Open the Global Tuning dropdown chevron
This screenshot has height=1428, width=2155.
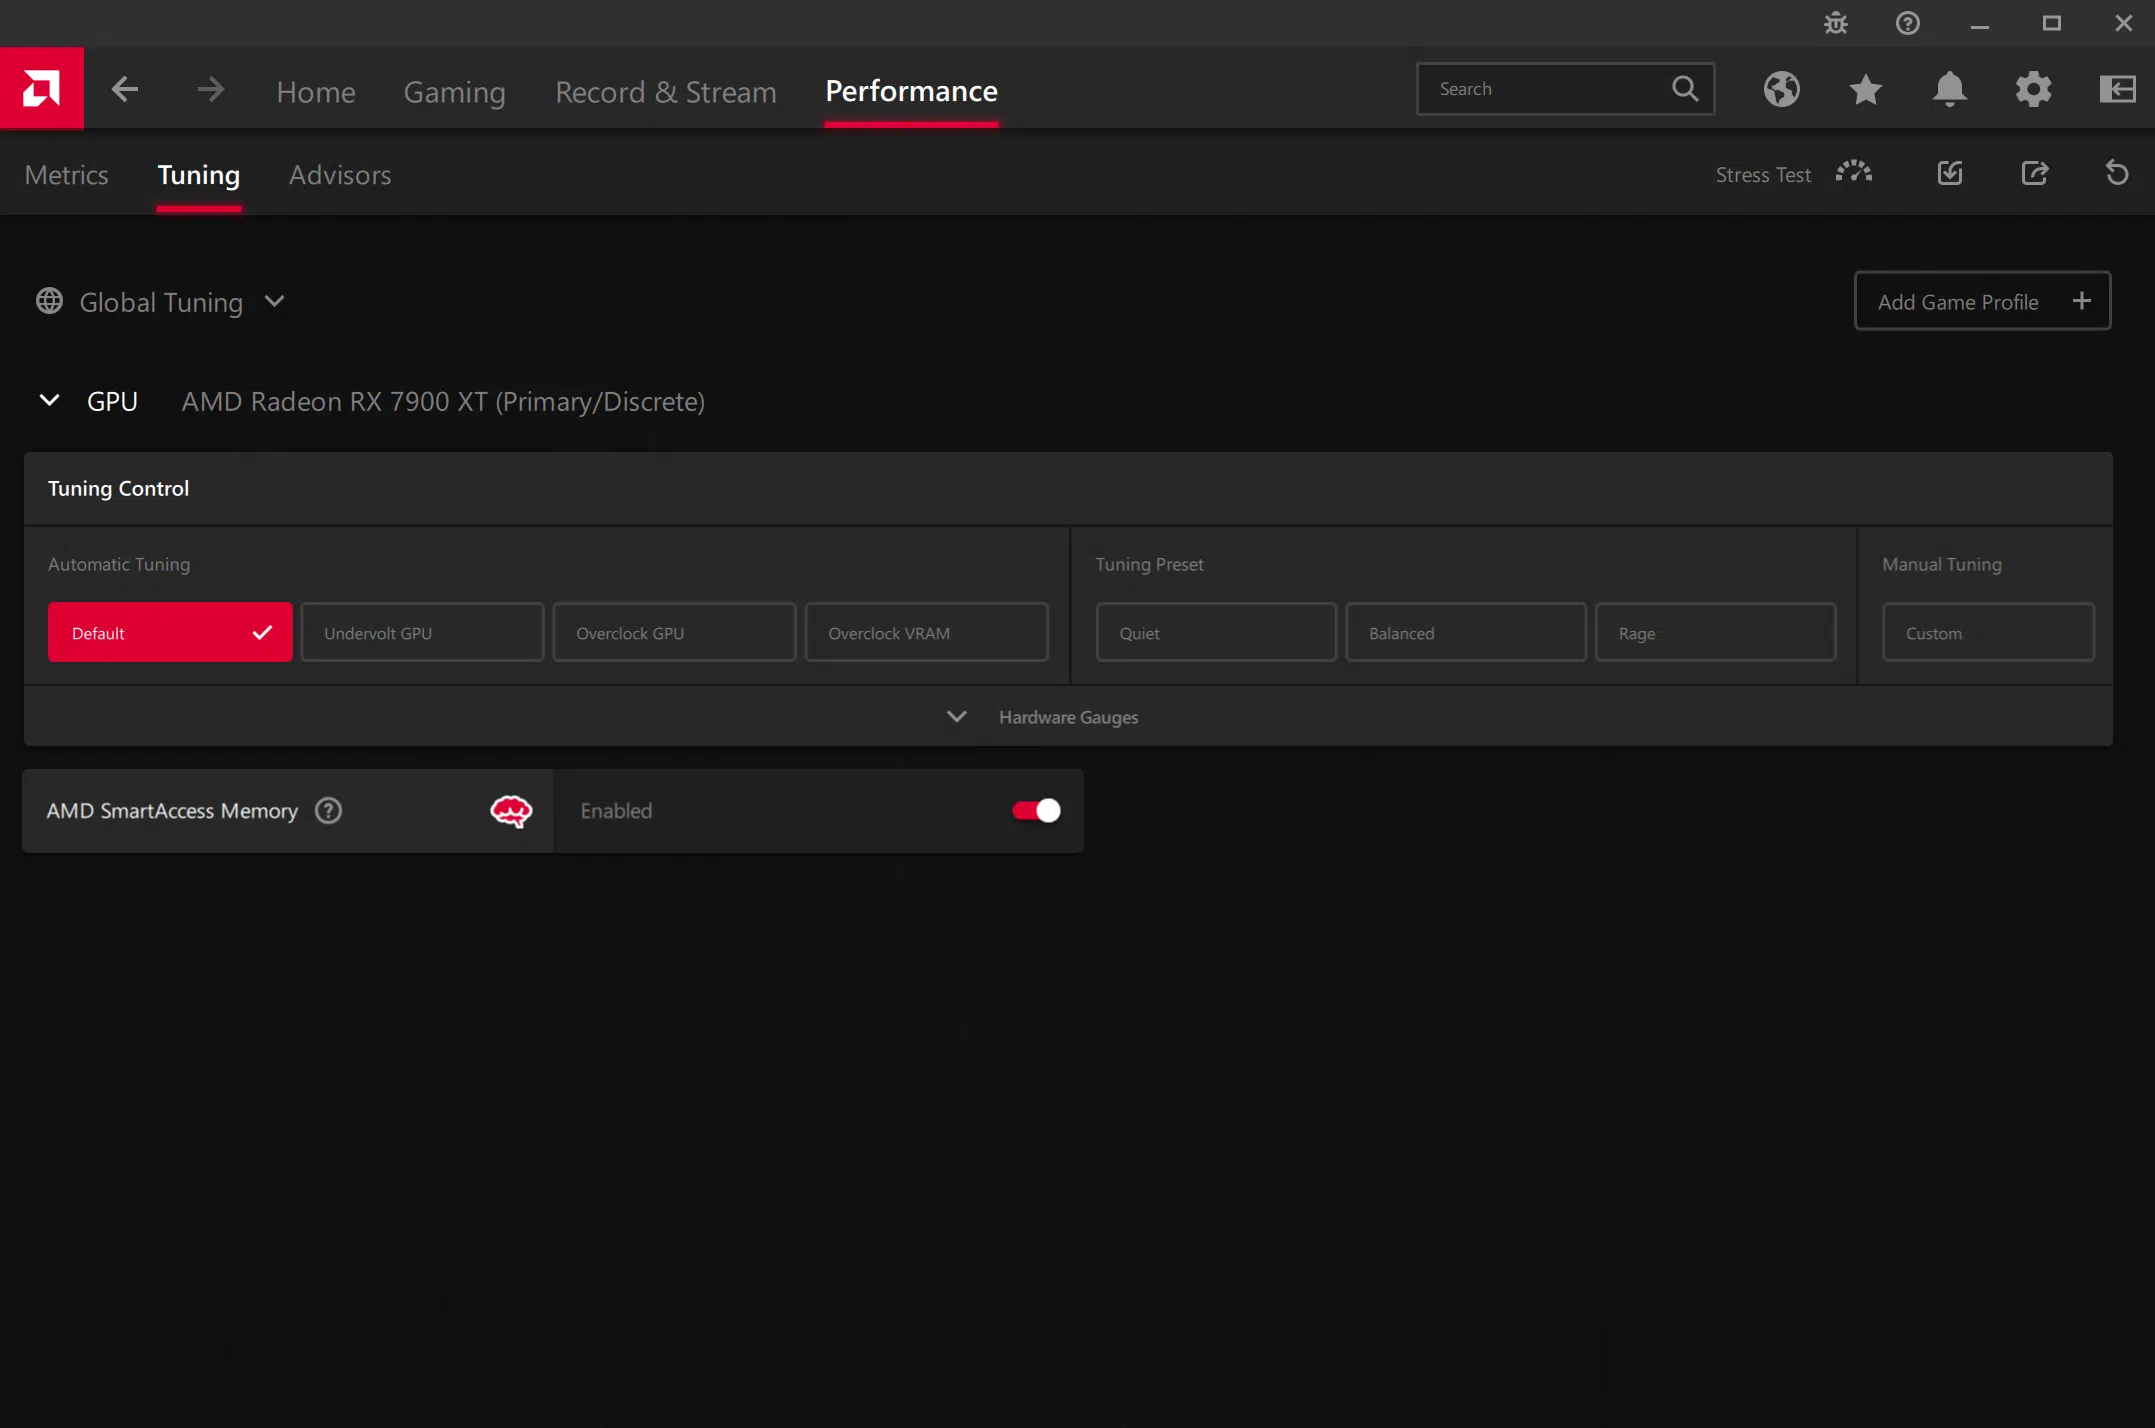point(275,301)
